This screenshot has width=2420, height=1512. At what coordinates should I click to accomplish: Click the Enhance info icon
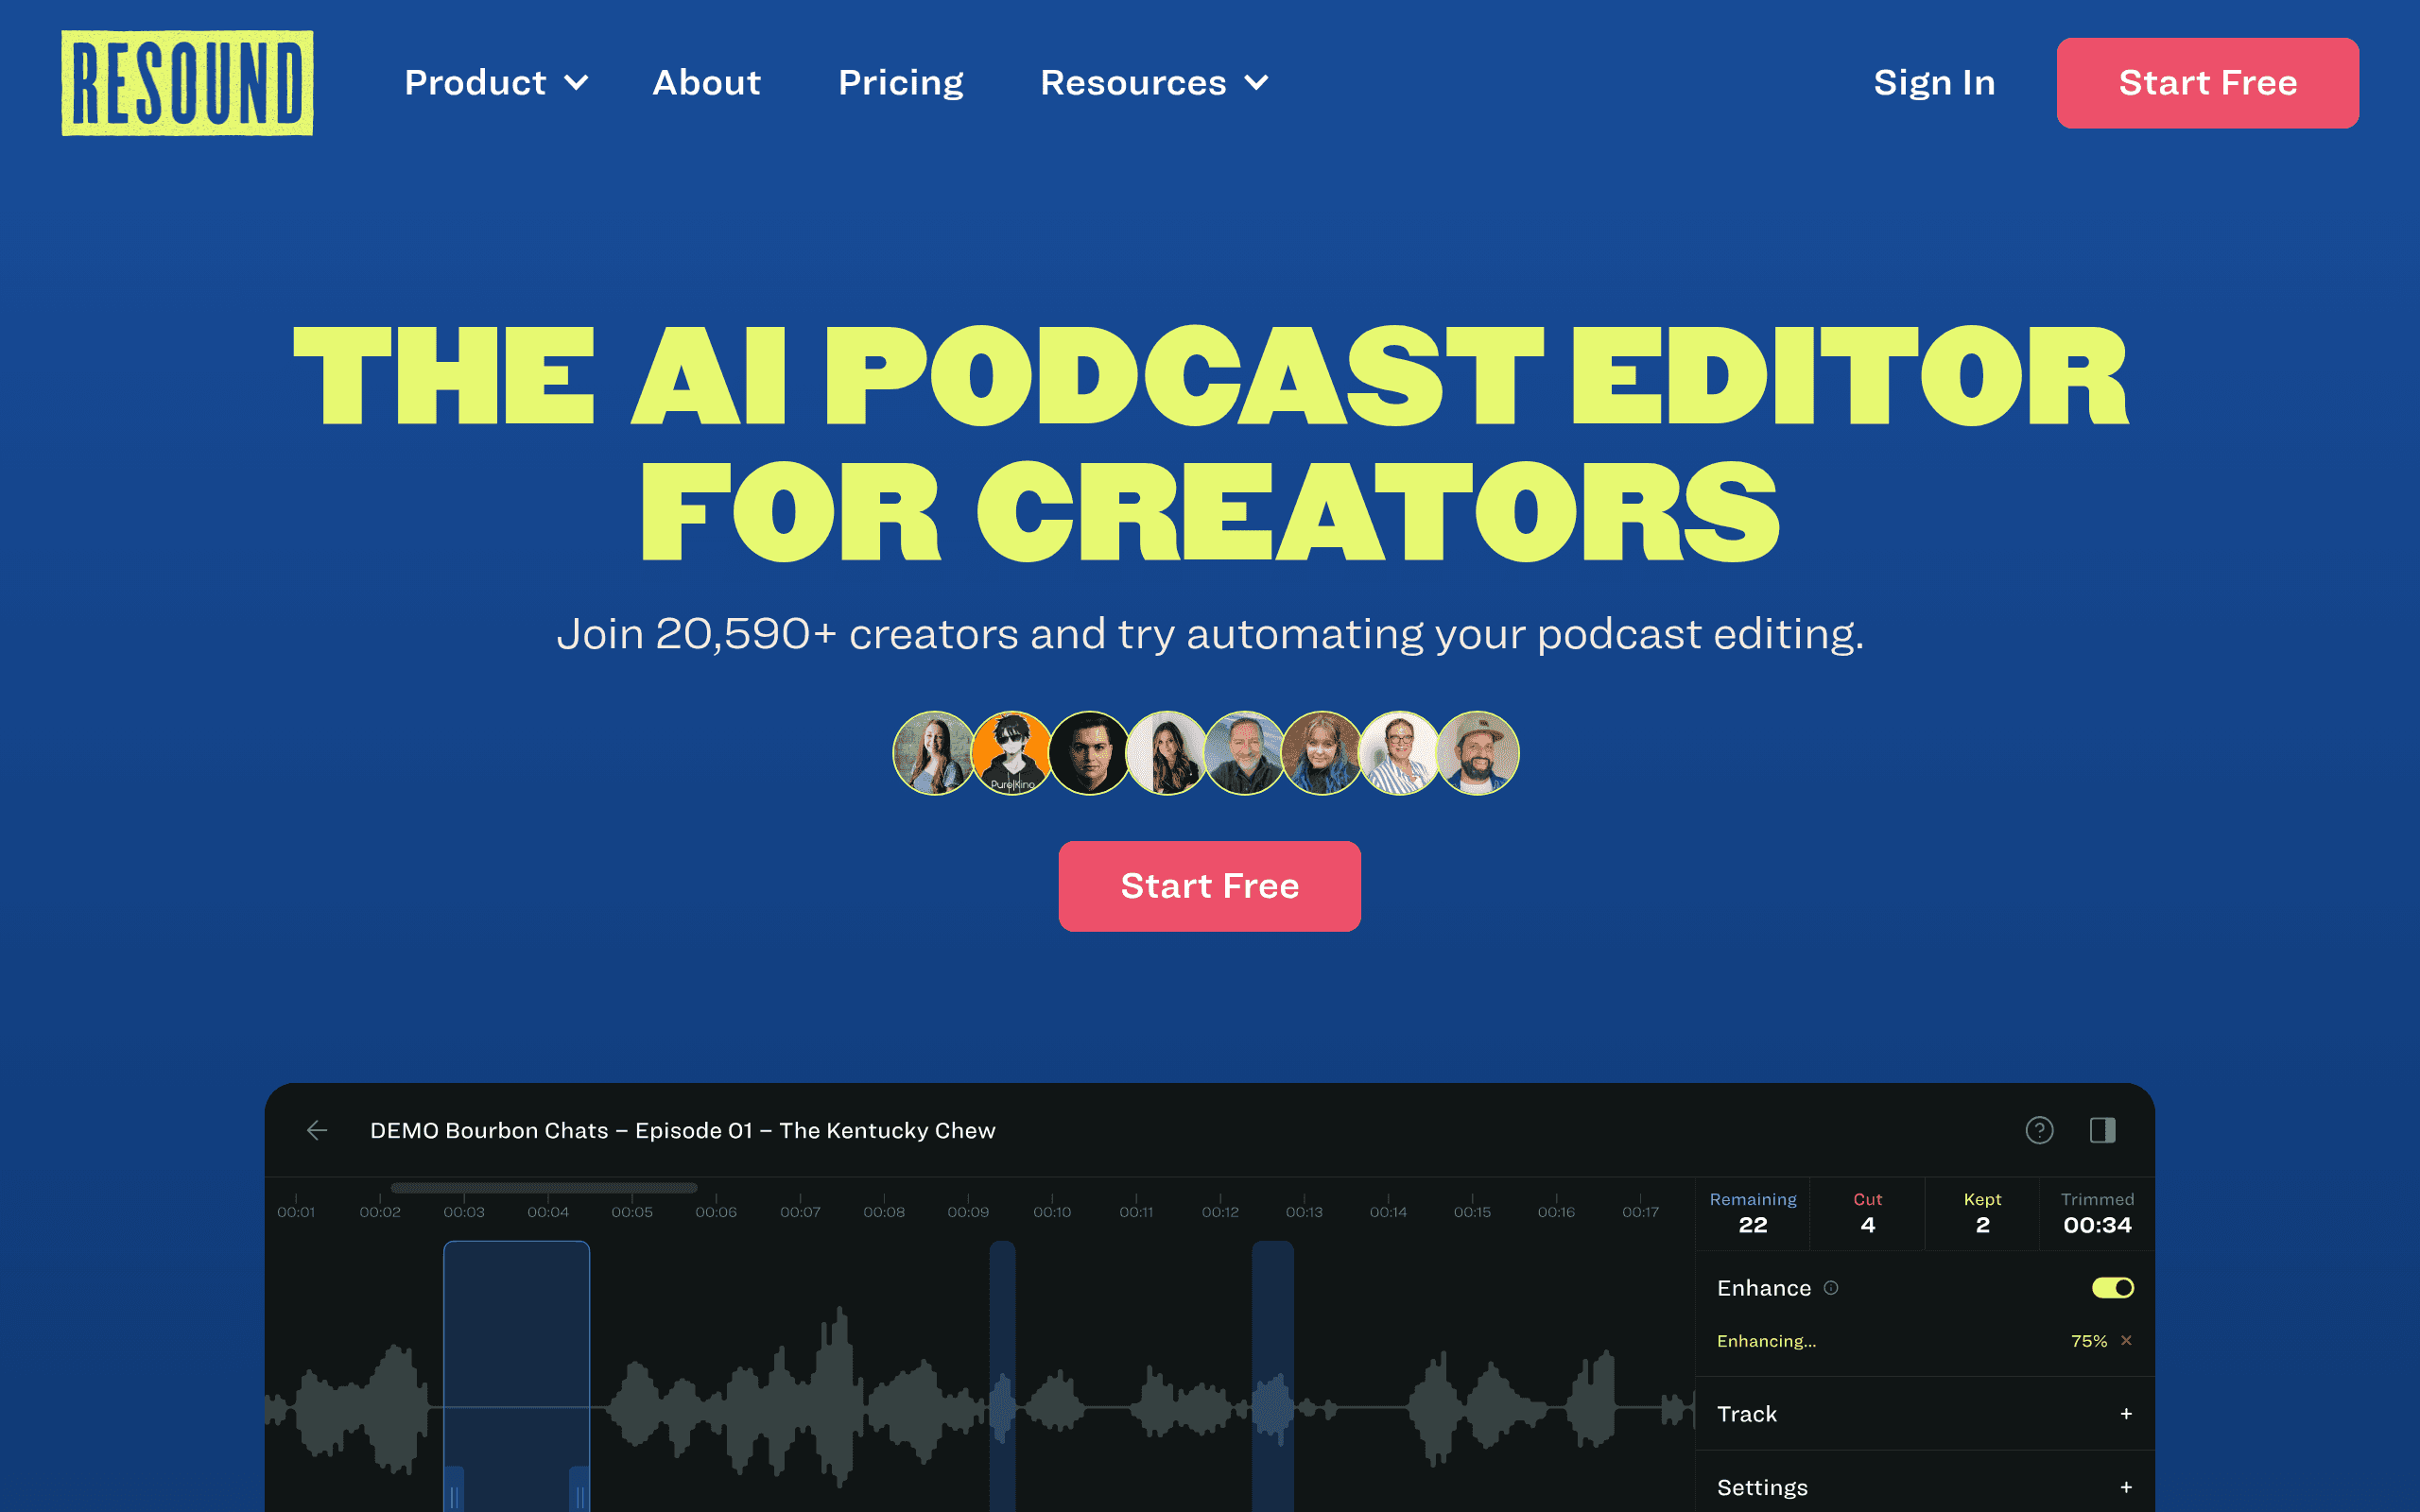pos(1831,1288)
